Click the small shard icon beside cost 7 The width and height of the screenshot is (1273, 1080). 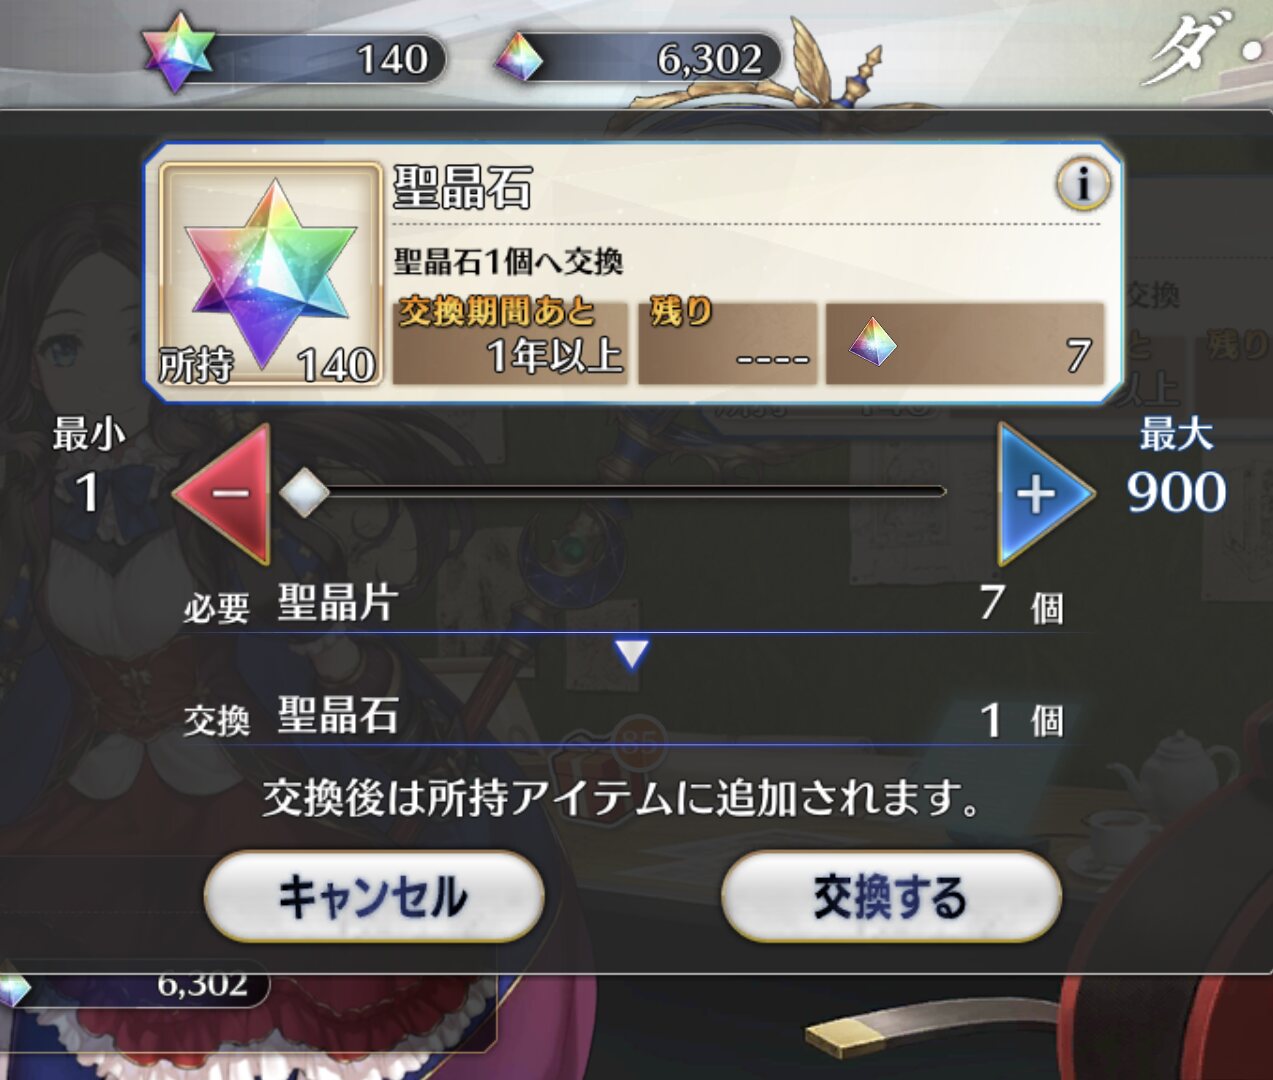point(873,342)
